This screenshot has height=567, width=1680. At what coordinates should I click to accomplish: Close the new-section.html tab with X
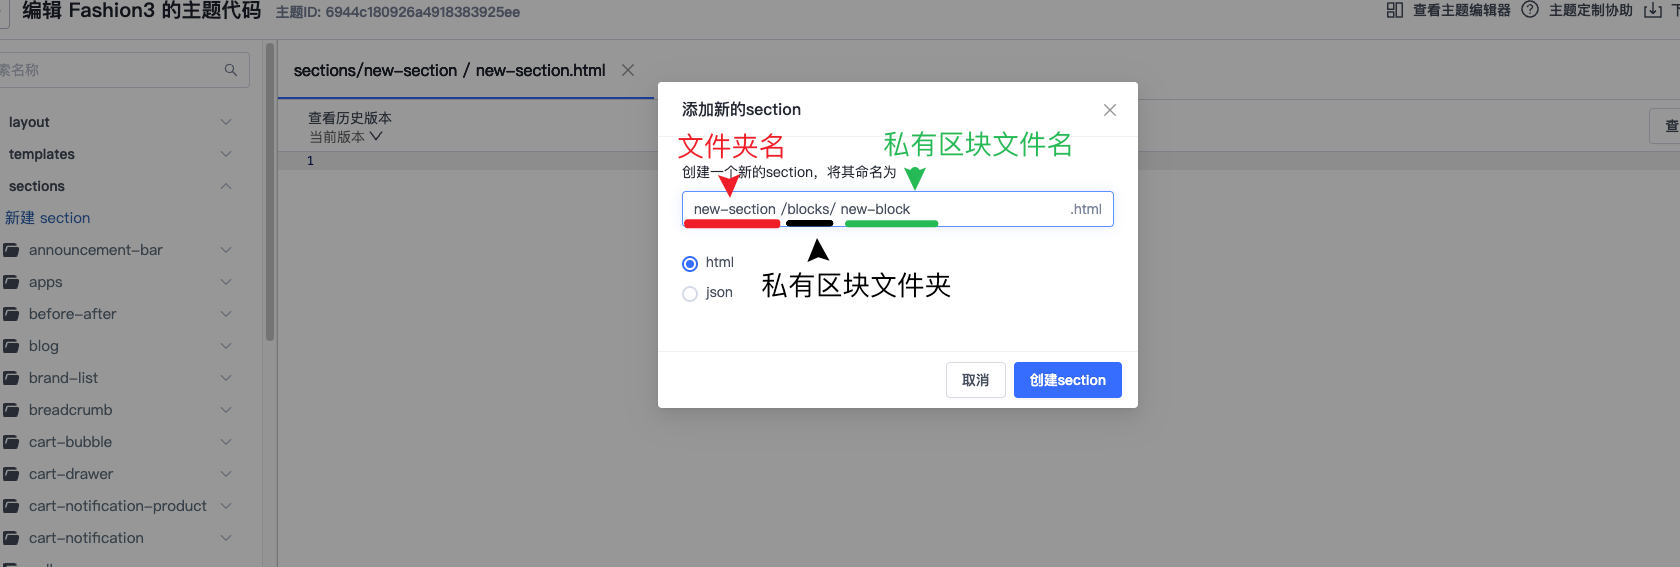pyautogui.click(x=628, y=70)
